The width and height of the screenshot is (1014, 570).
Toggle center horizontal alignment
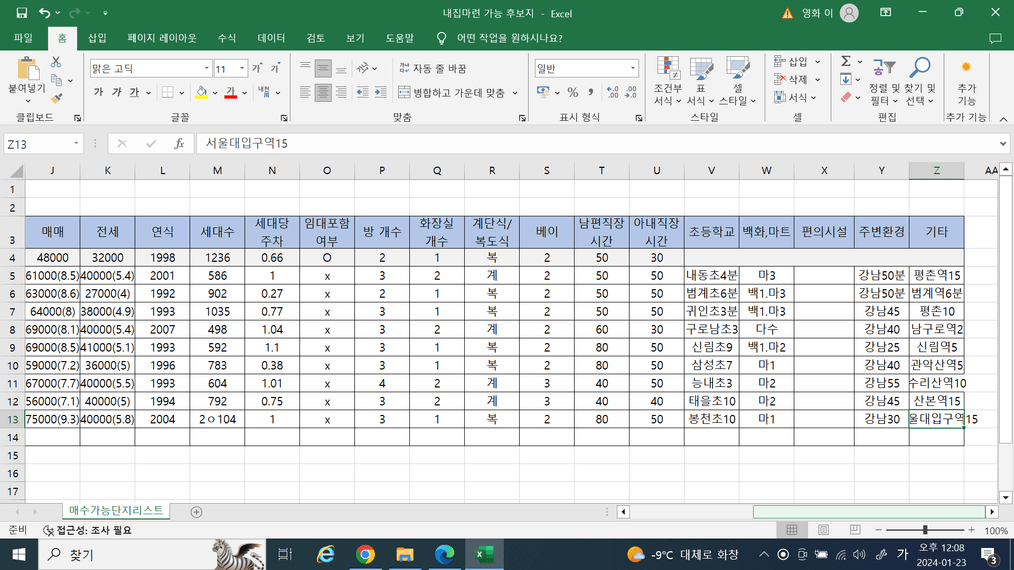(323, 93)
